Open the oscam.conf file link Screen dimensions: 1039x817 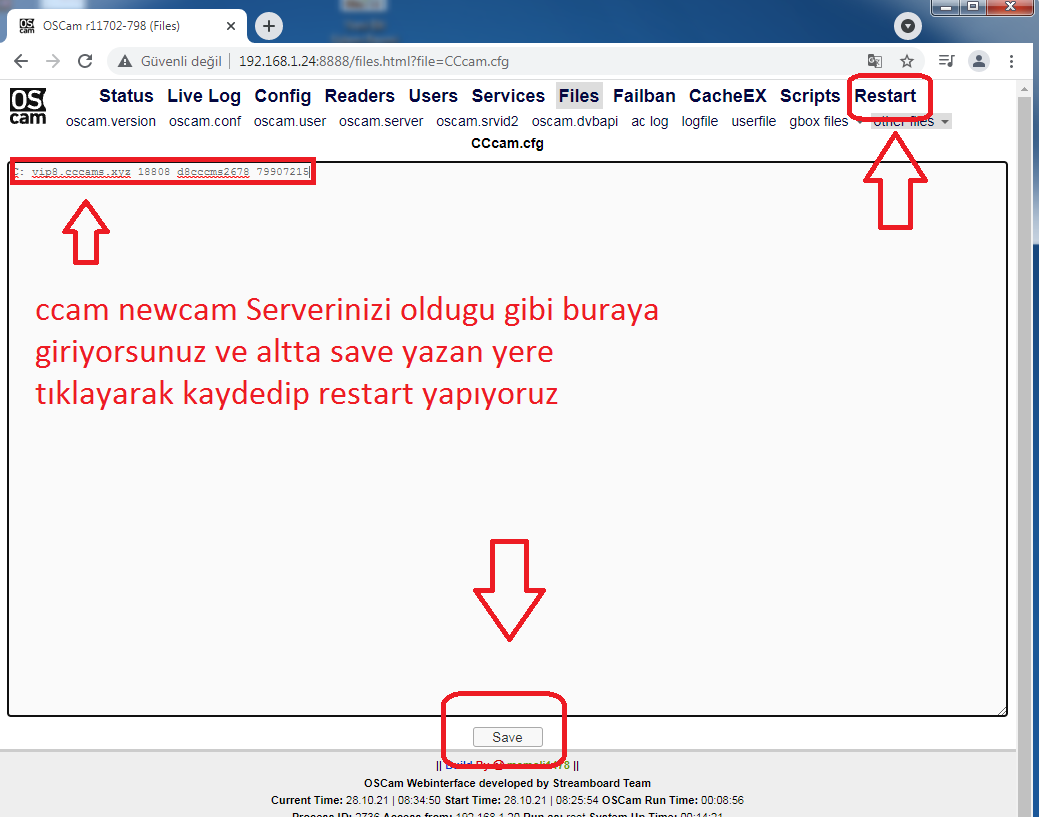pyautogui.click(x=205, y=121)
